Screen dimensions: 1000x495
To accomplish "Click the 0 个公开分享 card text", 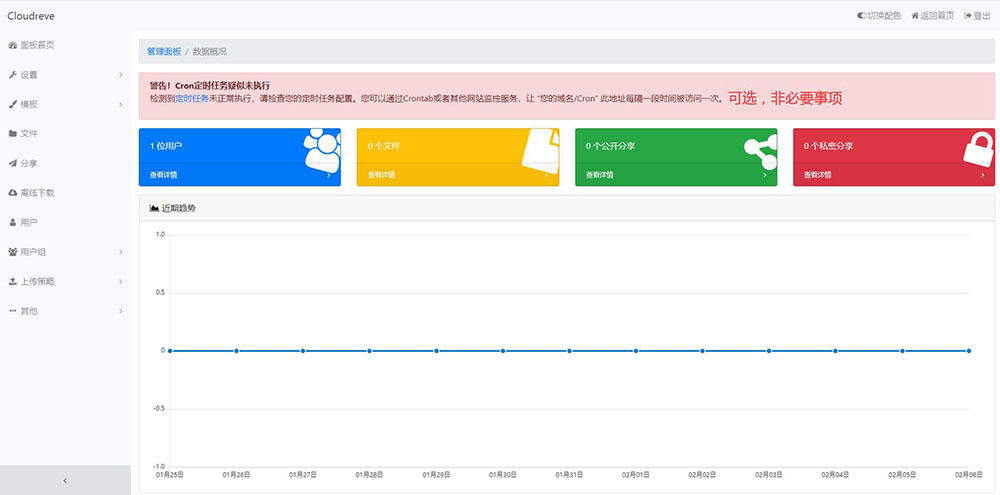I will tap(610, 146).
